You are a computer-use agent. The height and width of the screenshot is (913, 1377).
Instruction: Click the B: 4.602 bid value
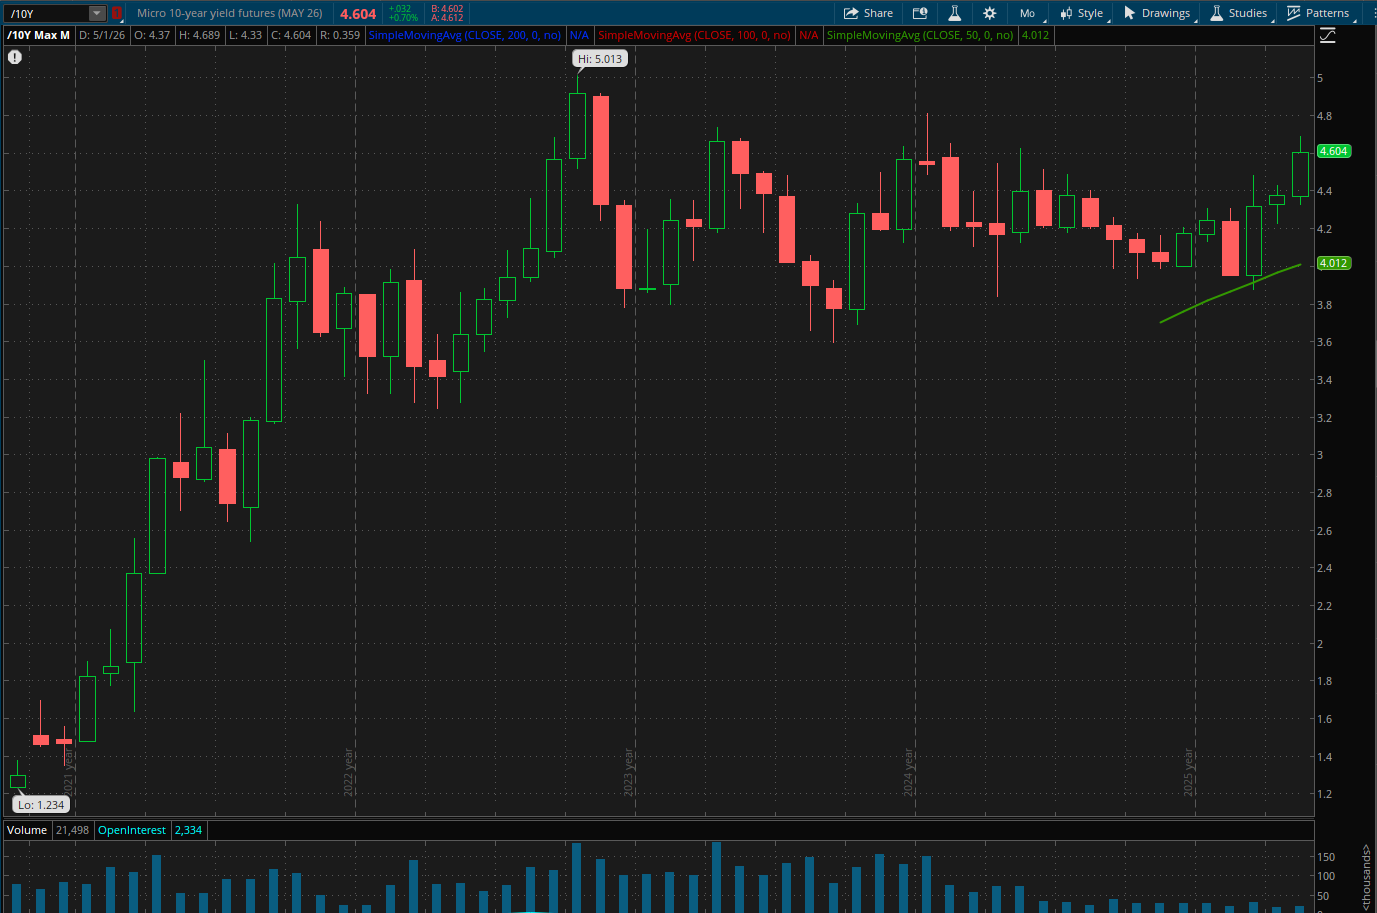pos(447,9)
